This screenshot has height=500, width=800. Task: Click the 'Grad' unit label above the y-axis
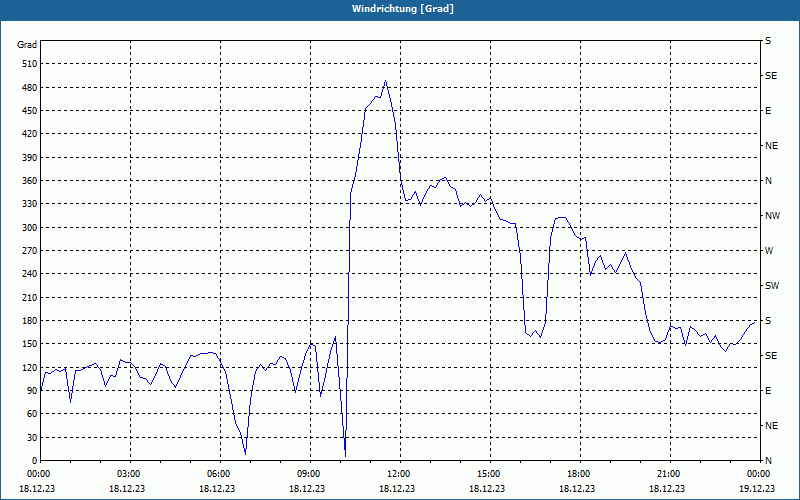[27, 45]
